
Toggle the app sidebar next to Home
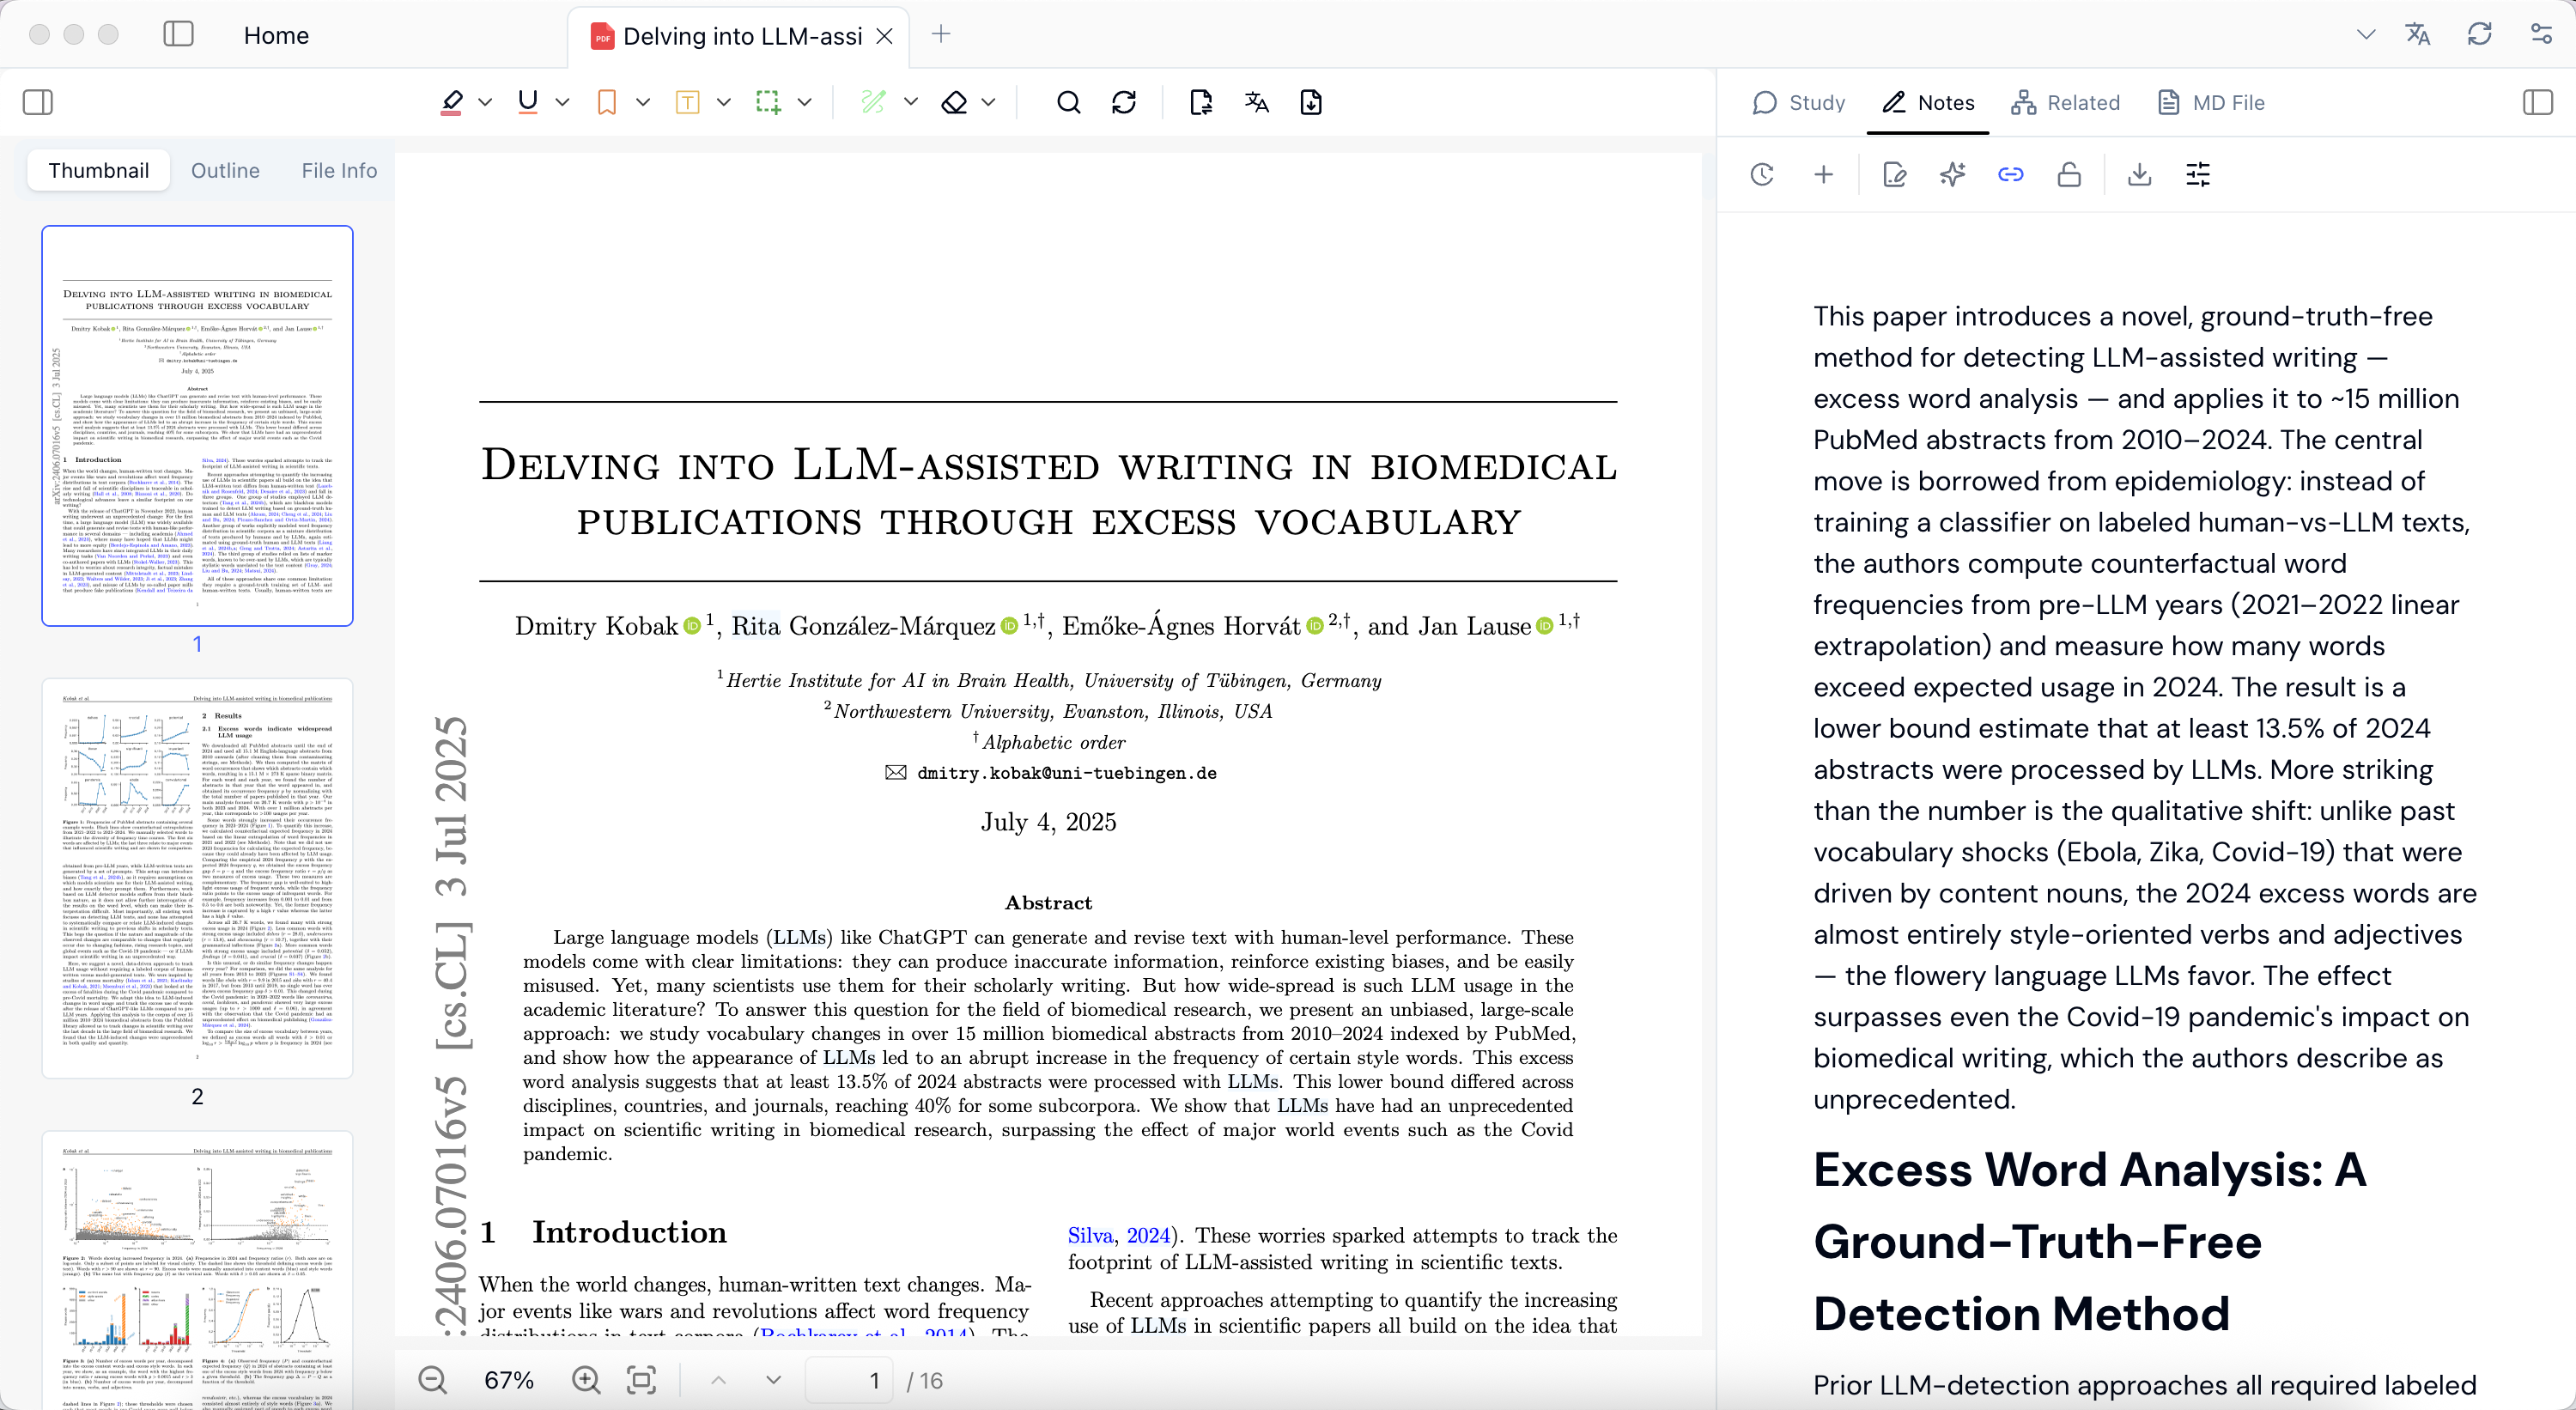coord(178,34)
